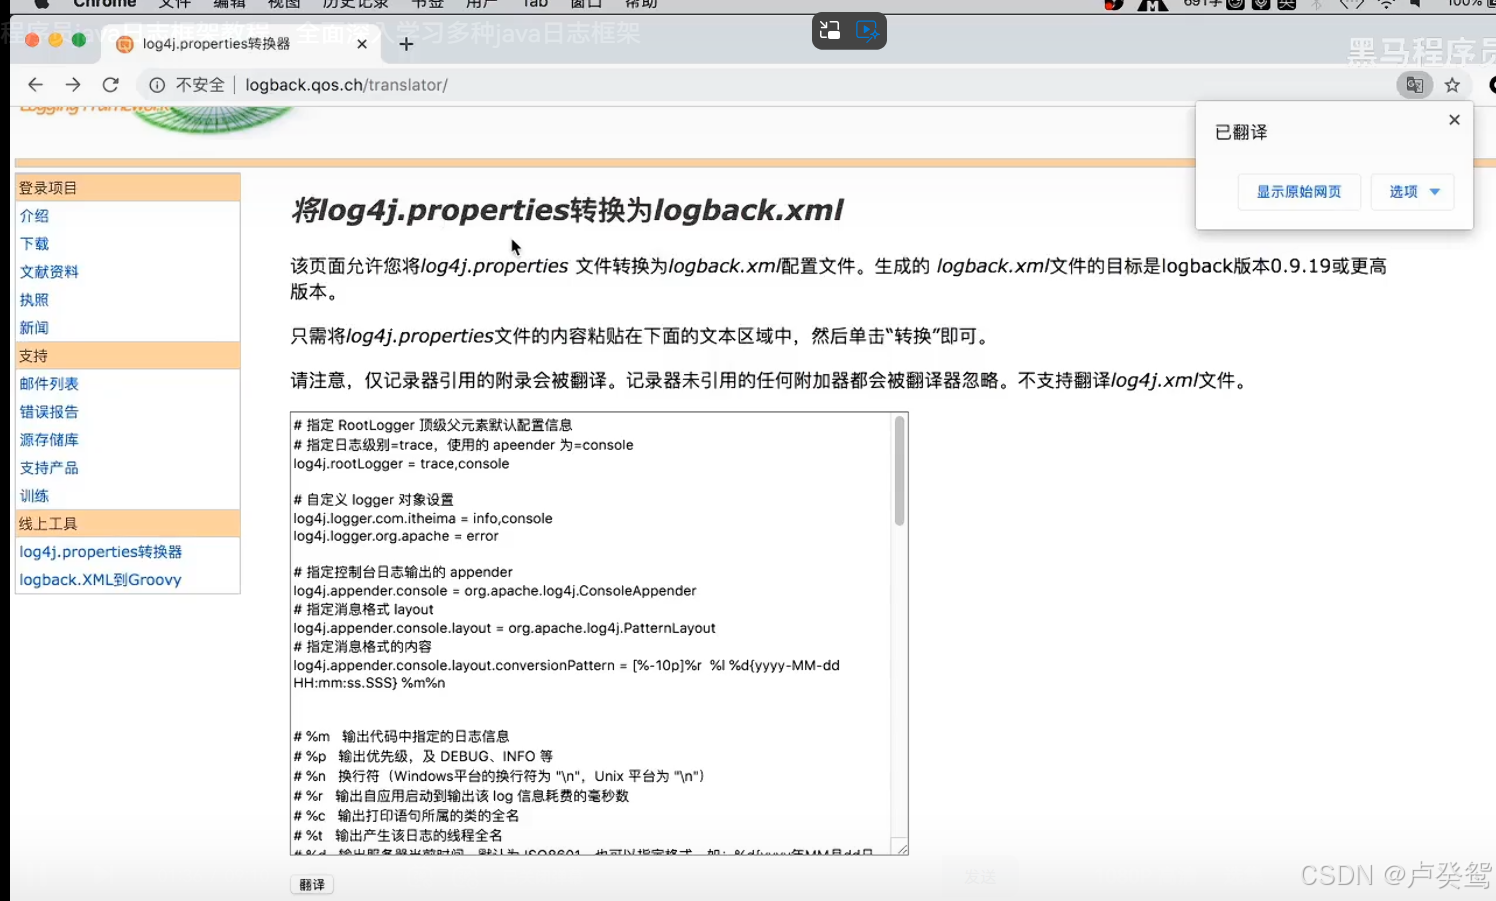1496x901 pixels.
Task: Show the original web page
Action: click(x=1299, y=192)
